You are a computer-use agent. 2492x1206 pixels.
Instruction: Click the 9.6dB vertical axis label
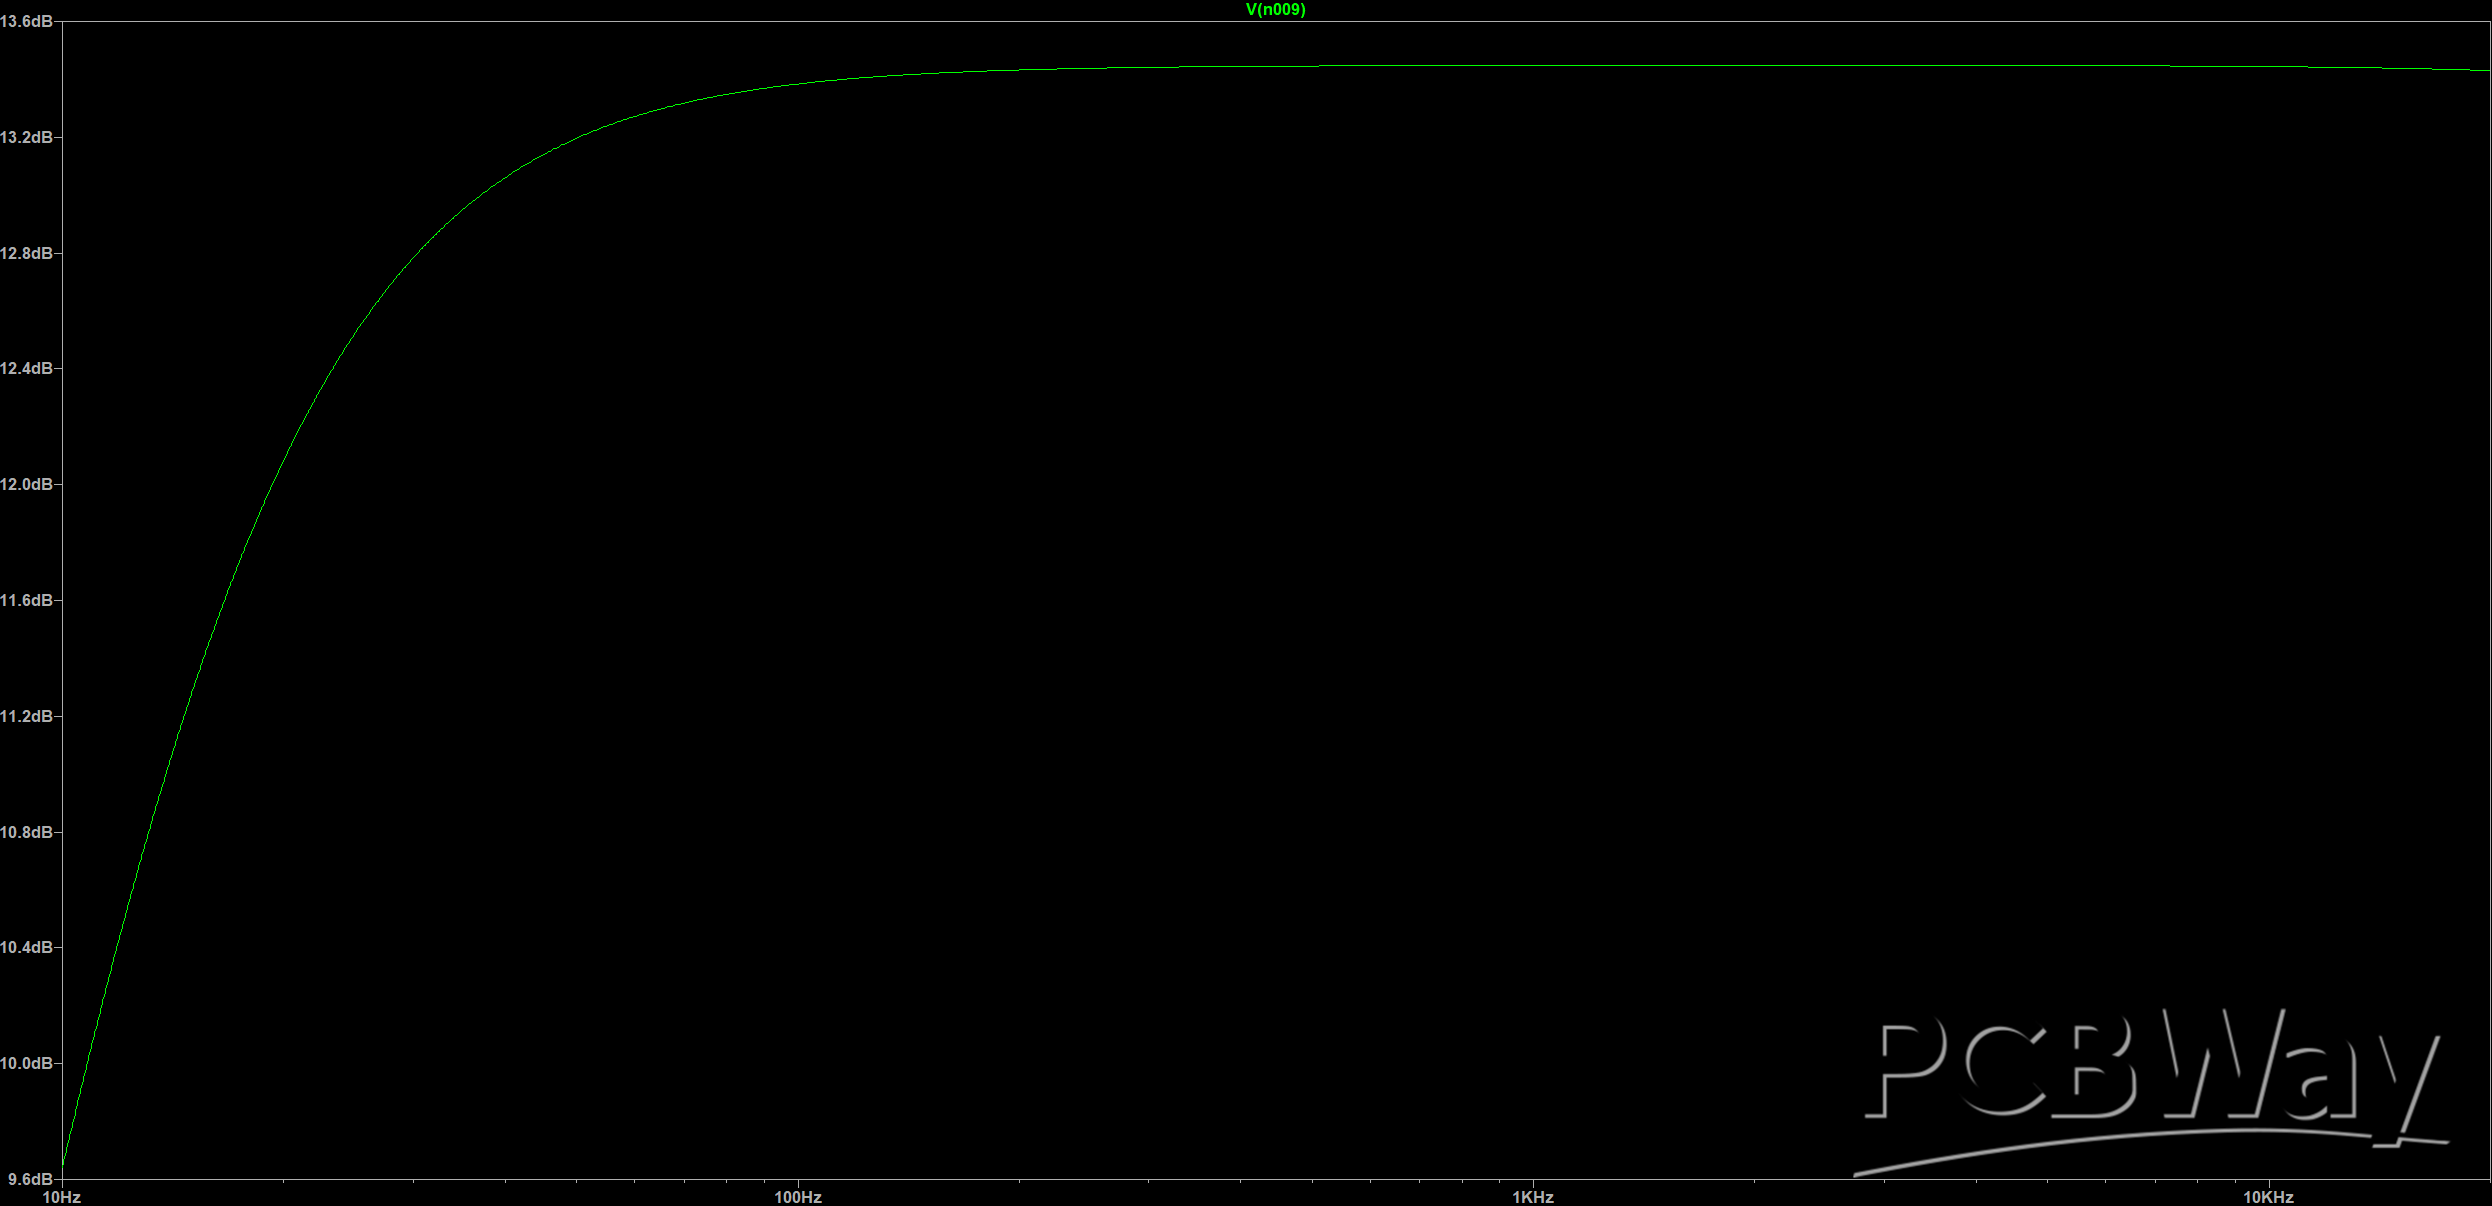click(29, 1179)
